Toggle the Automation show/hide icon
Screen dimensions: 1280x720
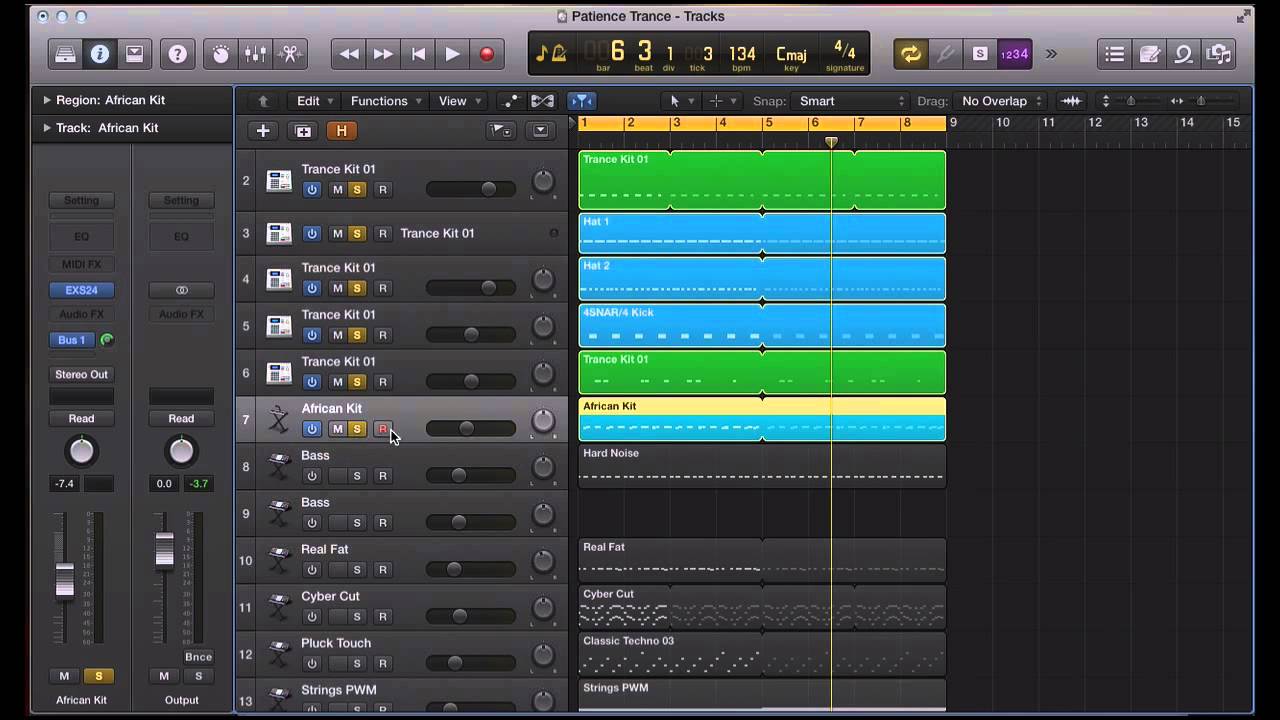[511, 101]
